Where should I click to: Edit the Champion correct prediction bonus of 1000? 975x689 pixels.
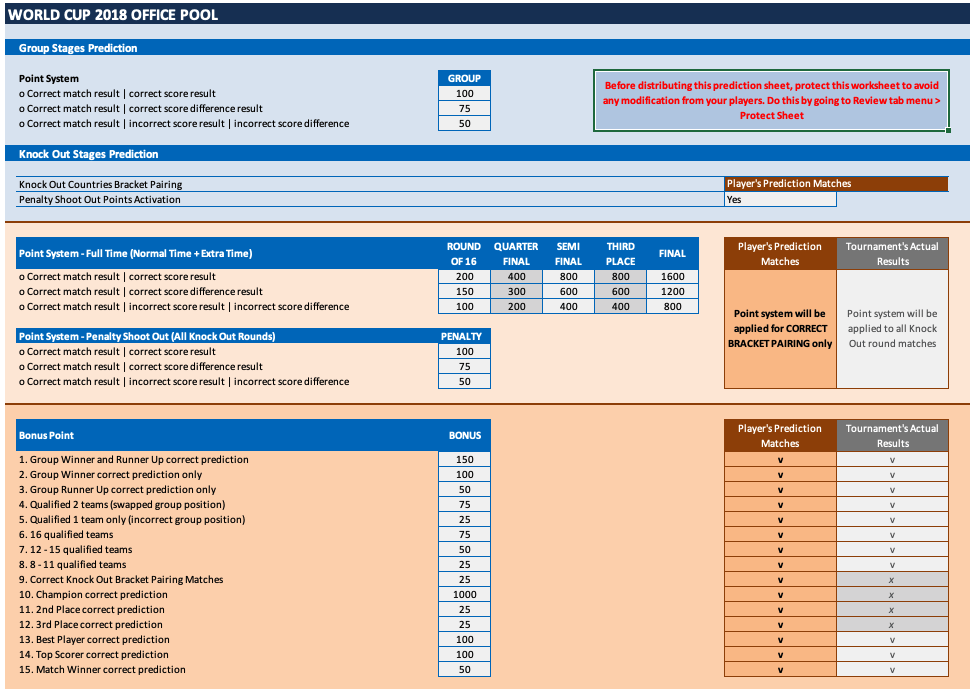pyautogui.click(x=463, y=594)
